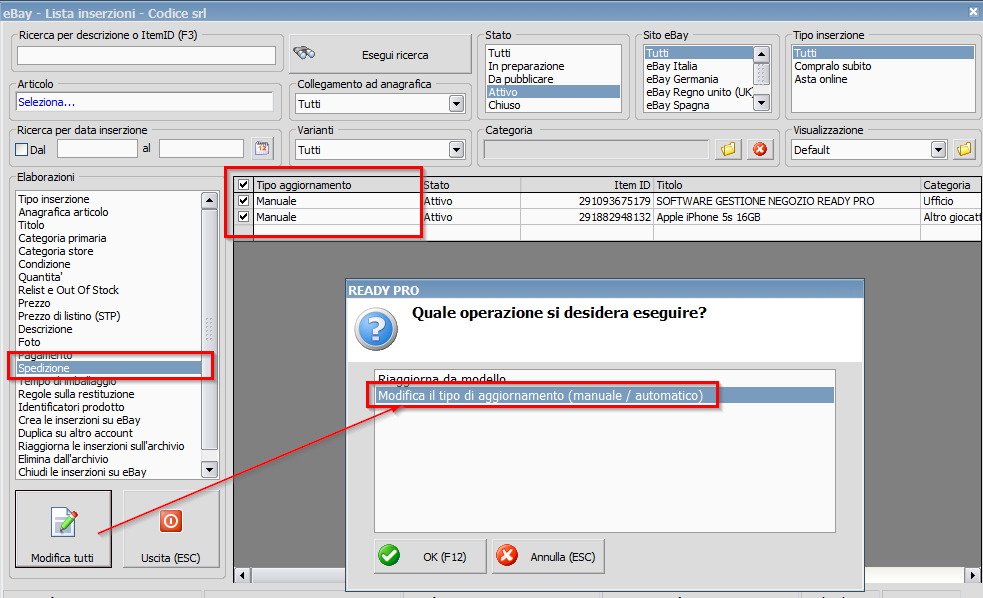Click the table horizontal scroll-left arrow
983x598 pixels.
tap(243, 575)
